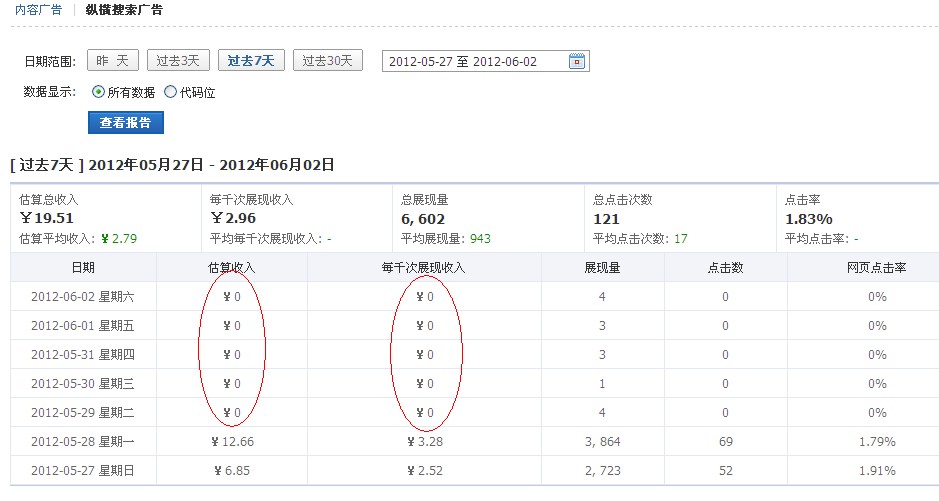The height and width of the screenshot is (501, 939).
Task: Click the 1.91% click rate cell
Action: point(877,470)
